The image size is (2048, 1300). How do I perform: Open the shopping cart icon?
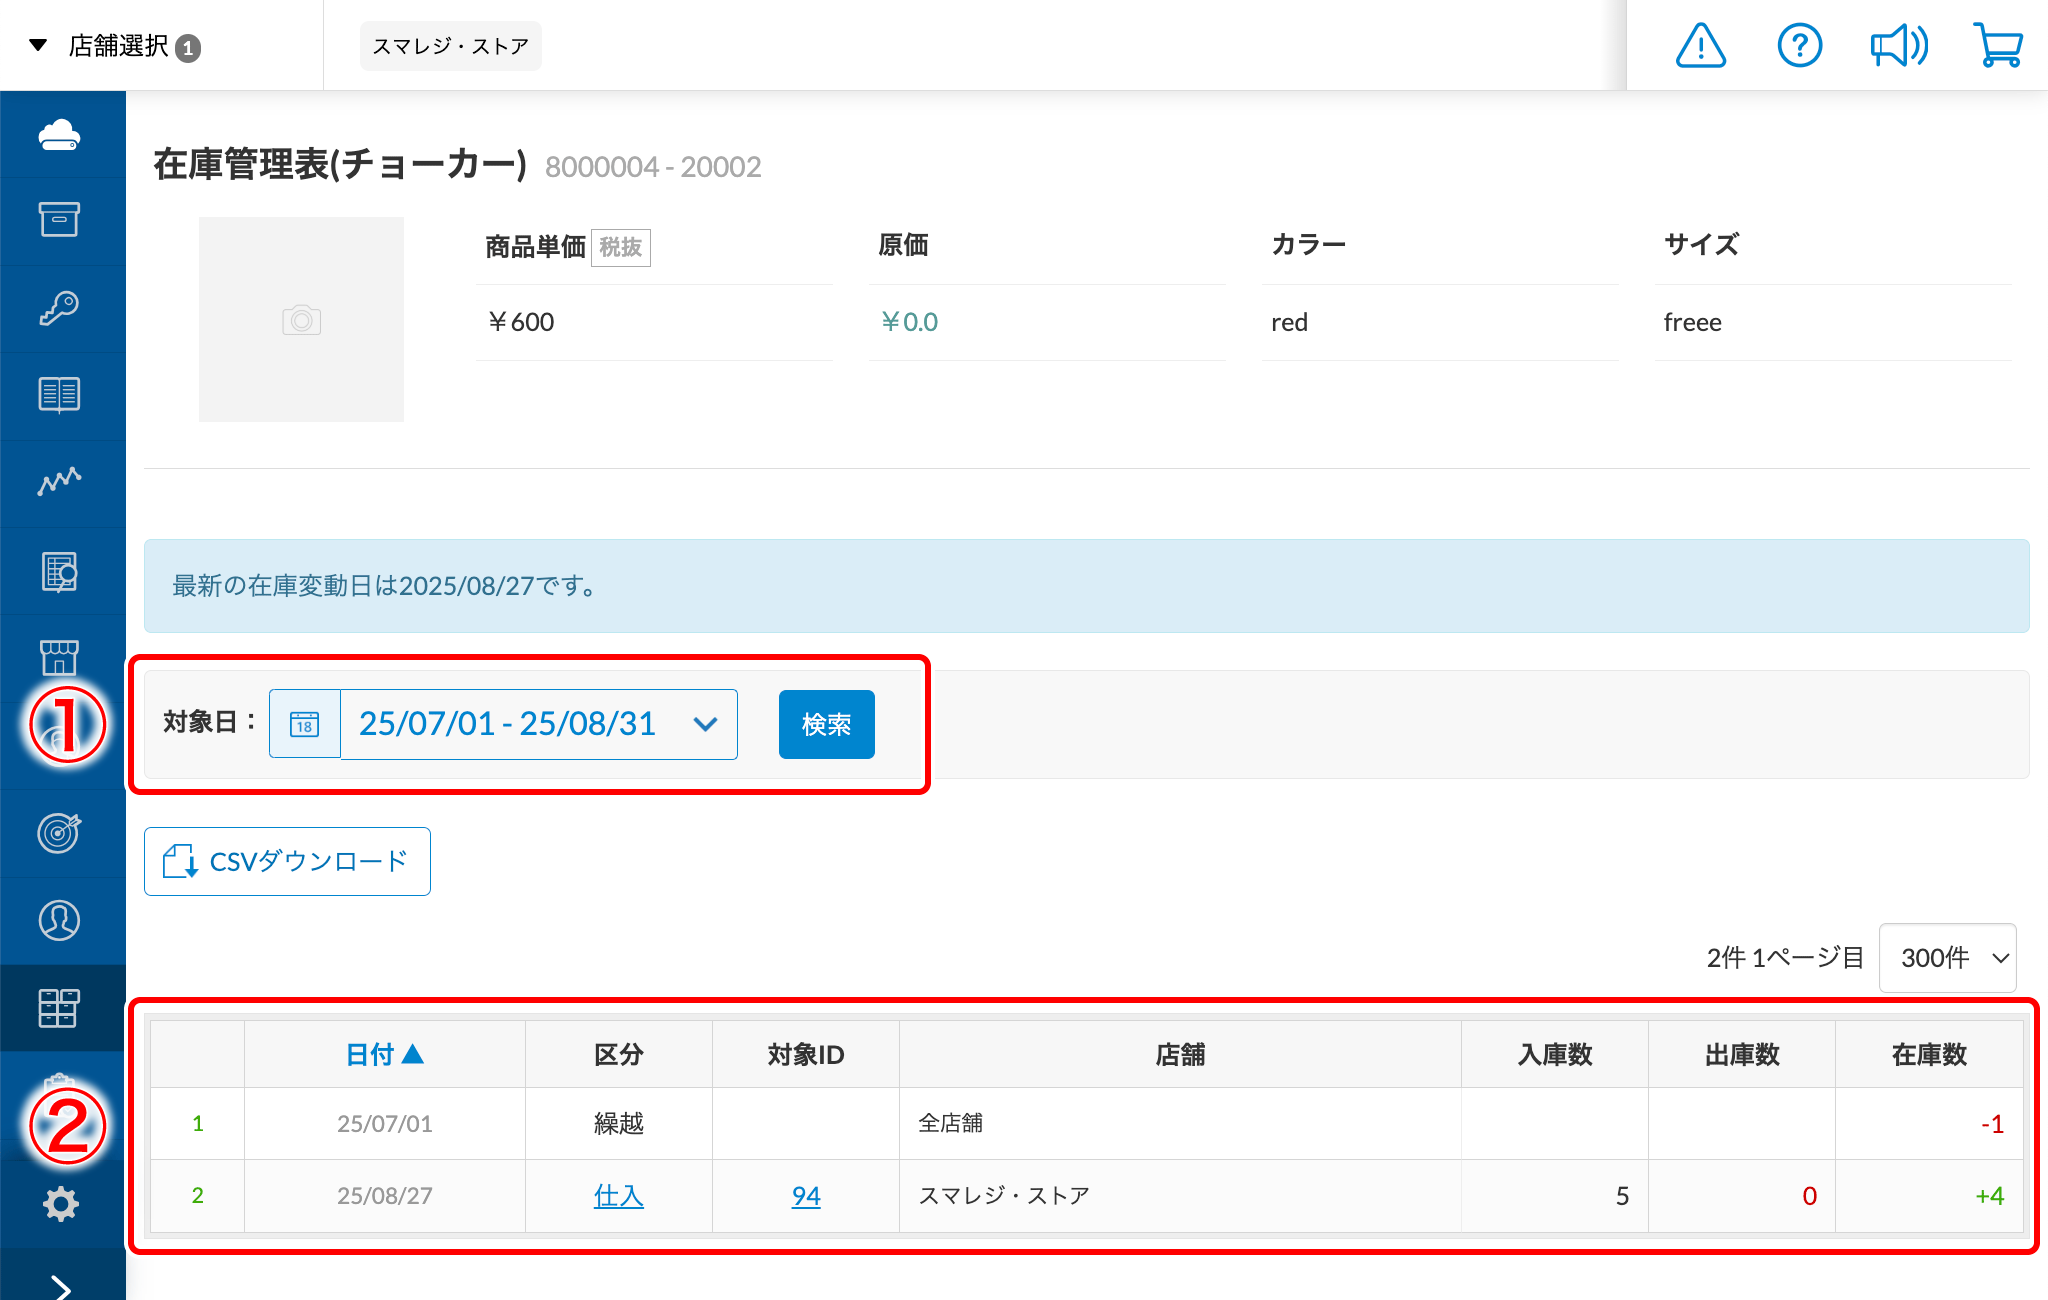(1997, 46)
